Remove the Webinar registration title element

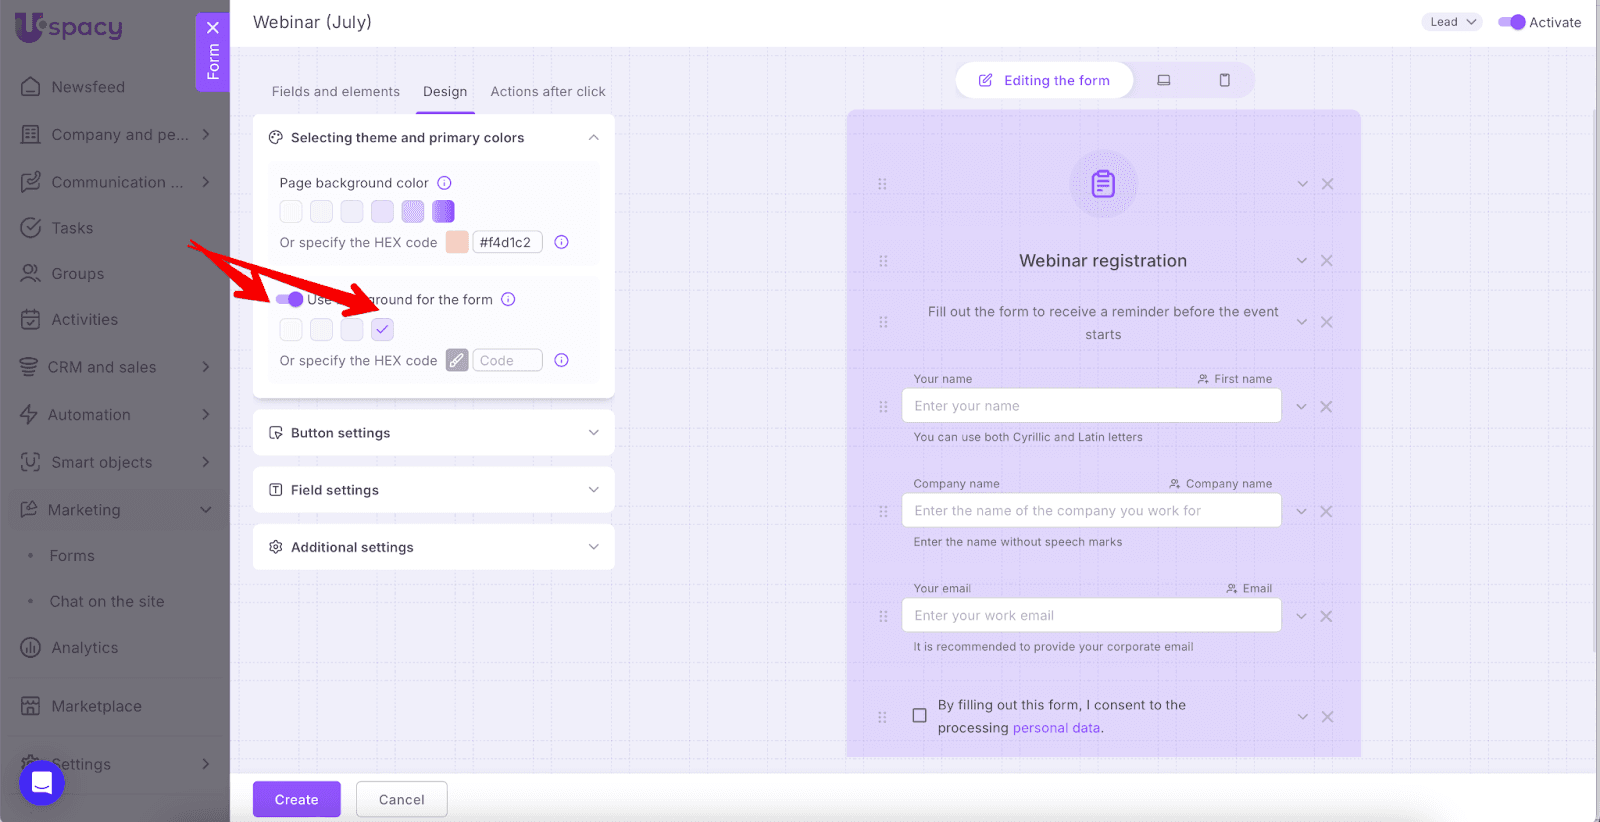tap(1327, 261)
